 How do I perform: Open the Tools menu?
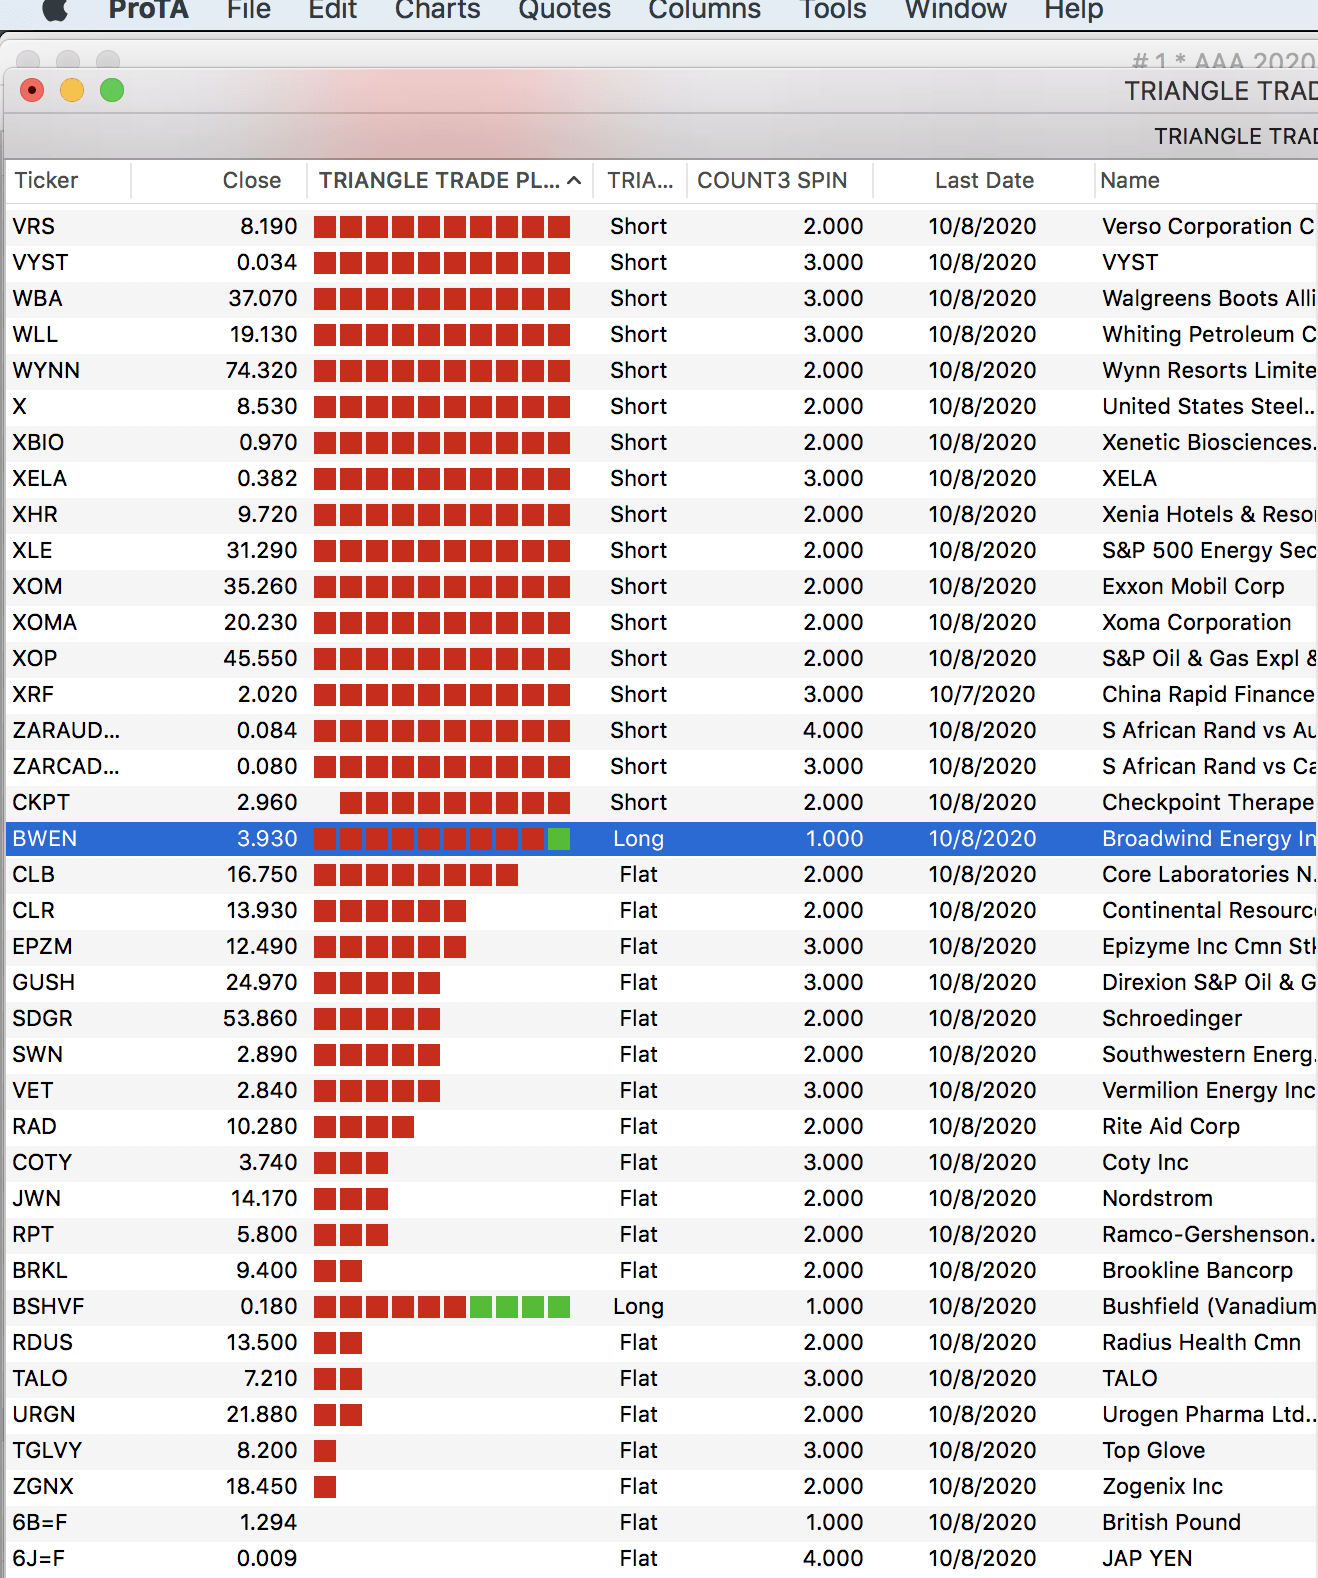pyautogui.click(x=833, y=9)
